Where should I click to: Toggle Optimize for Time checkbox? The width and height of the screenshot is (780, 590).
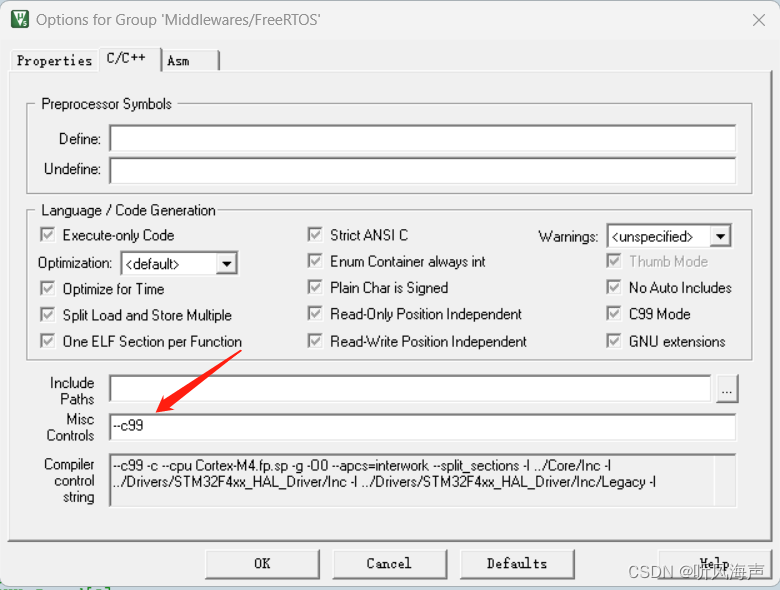(48, 289)
